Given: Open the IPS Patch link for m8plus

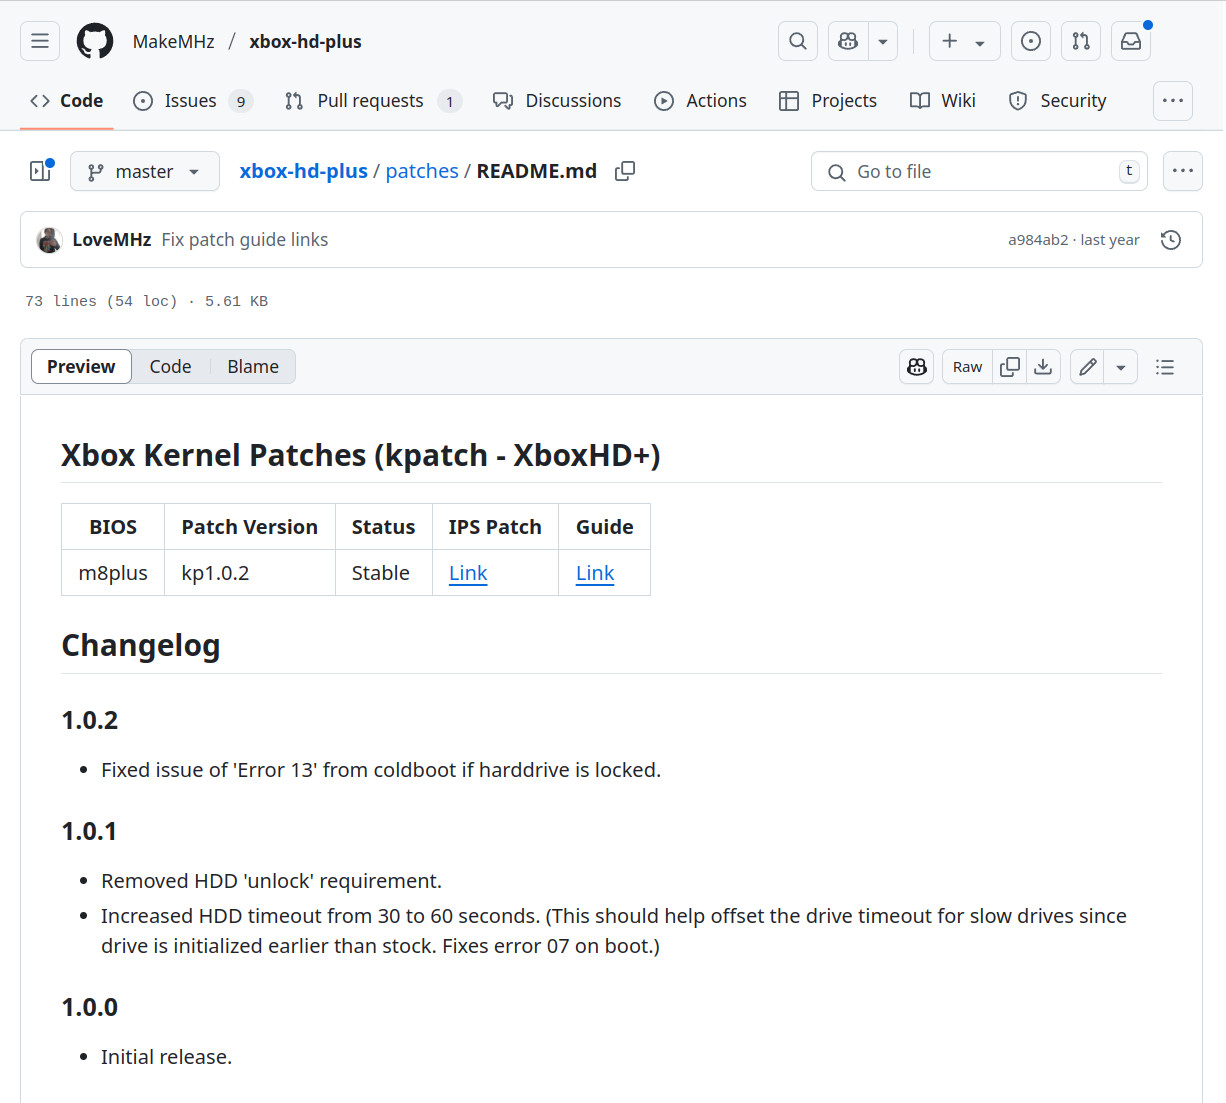Looking at the screenshot, I should pyautogui.click(x=468, y=573).
